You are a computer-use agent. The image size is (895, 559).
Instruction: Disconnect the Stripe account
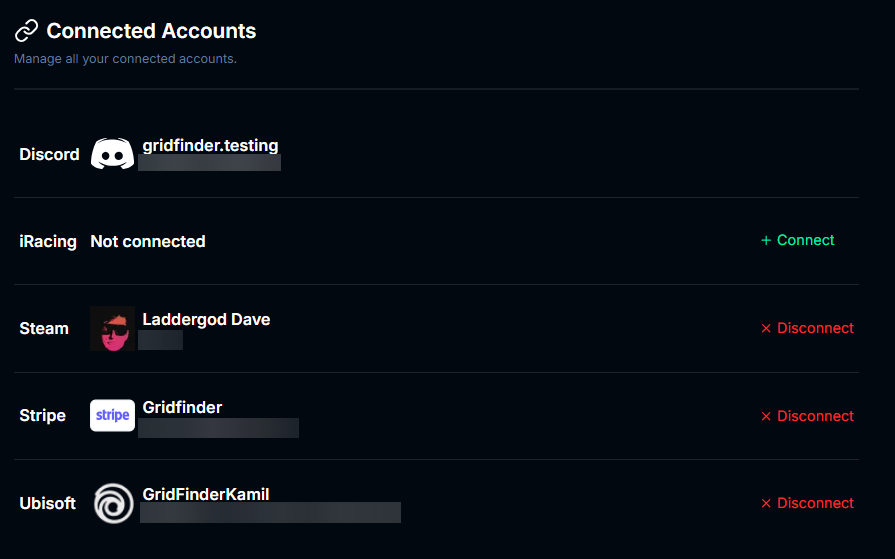tap(806, 416)
